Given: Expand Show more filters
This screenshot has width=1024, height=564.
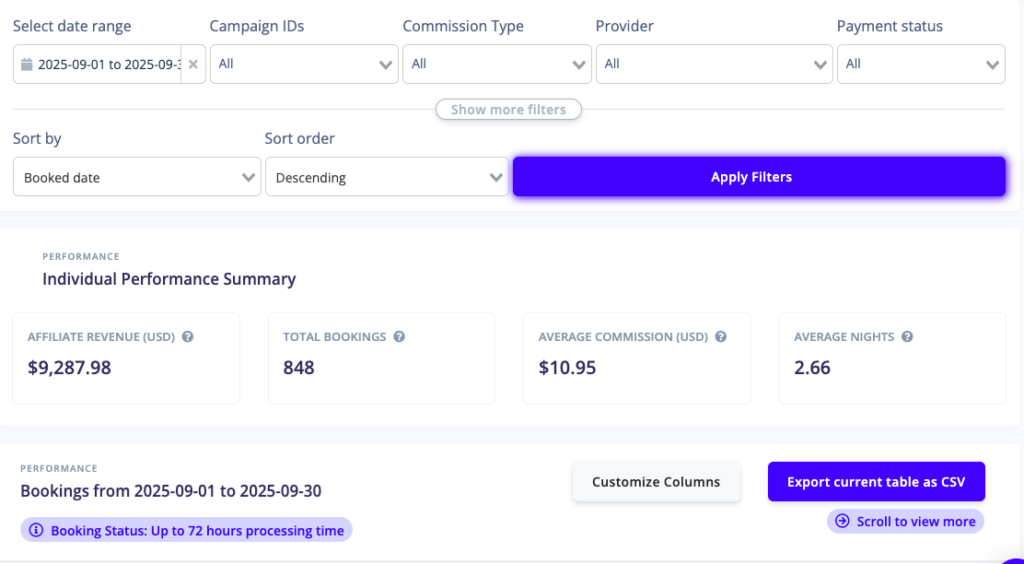Looking at the screenshot, I should [508, 110].
